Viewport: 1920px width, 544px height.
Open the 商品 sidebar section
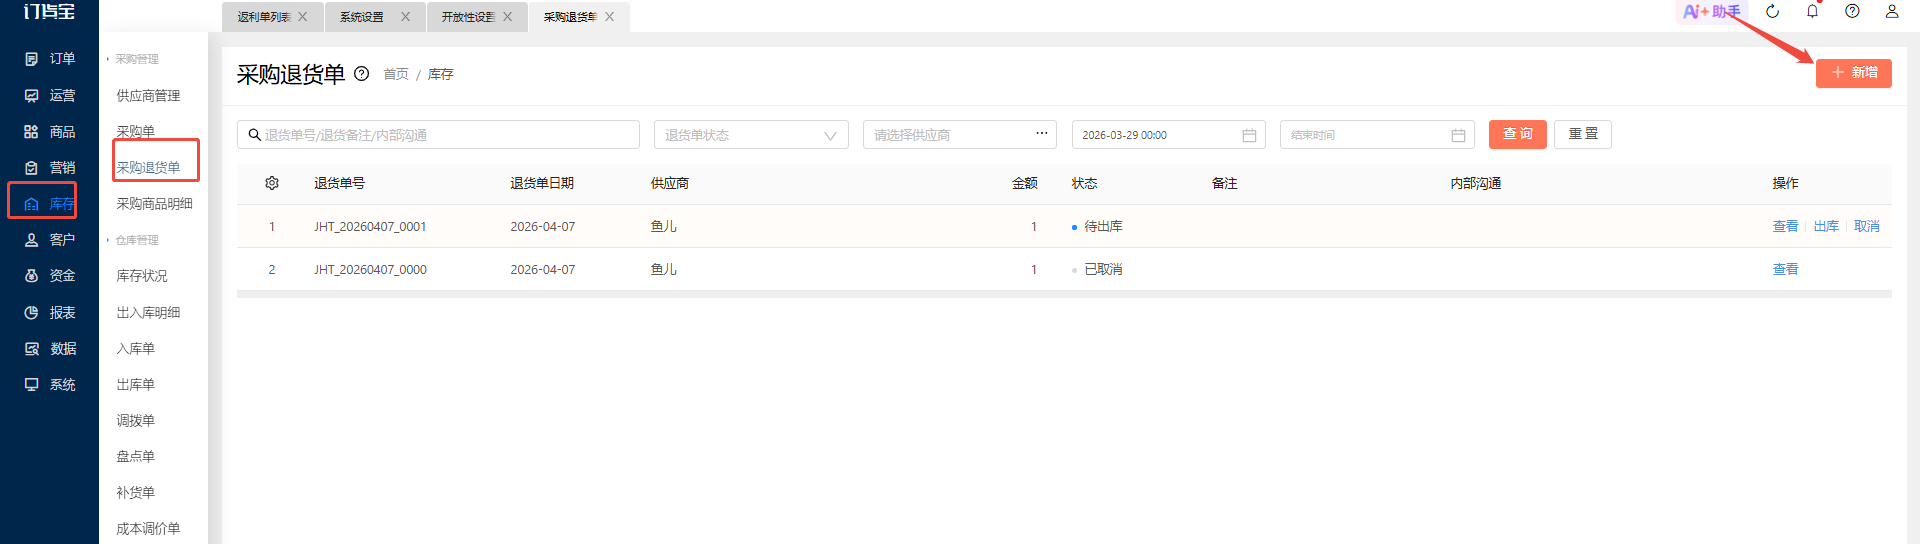click(x=49, y=131)
